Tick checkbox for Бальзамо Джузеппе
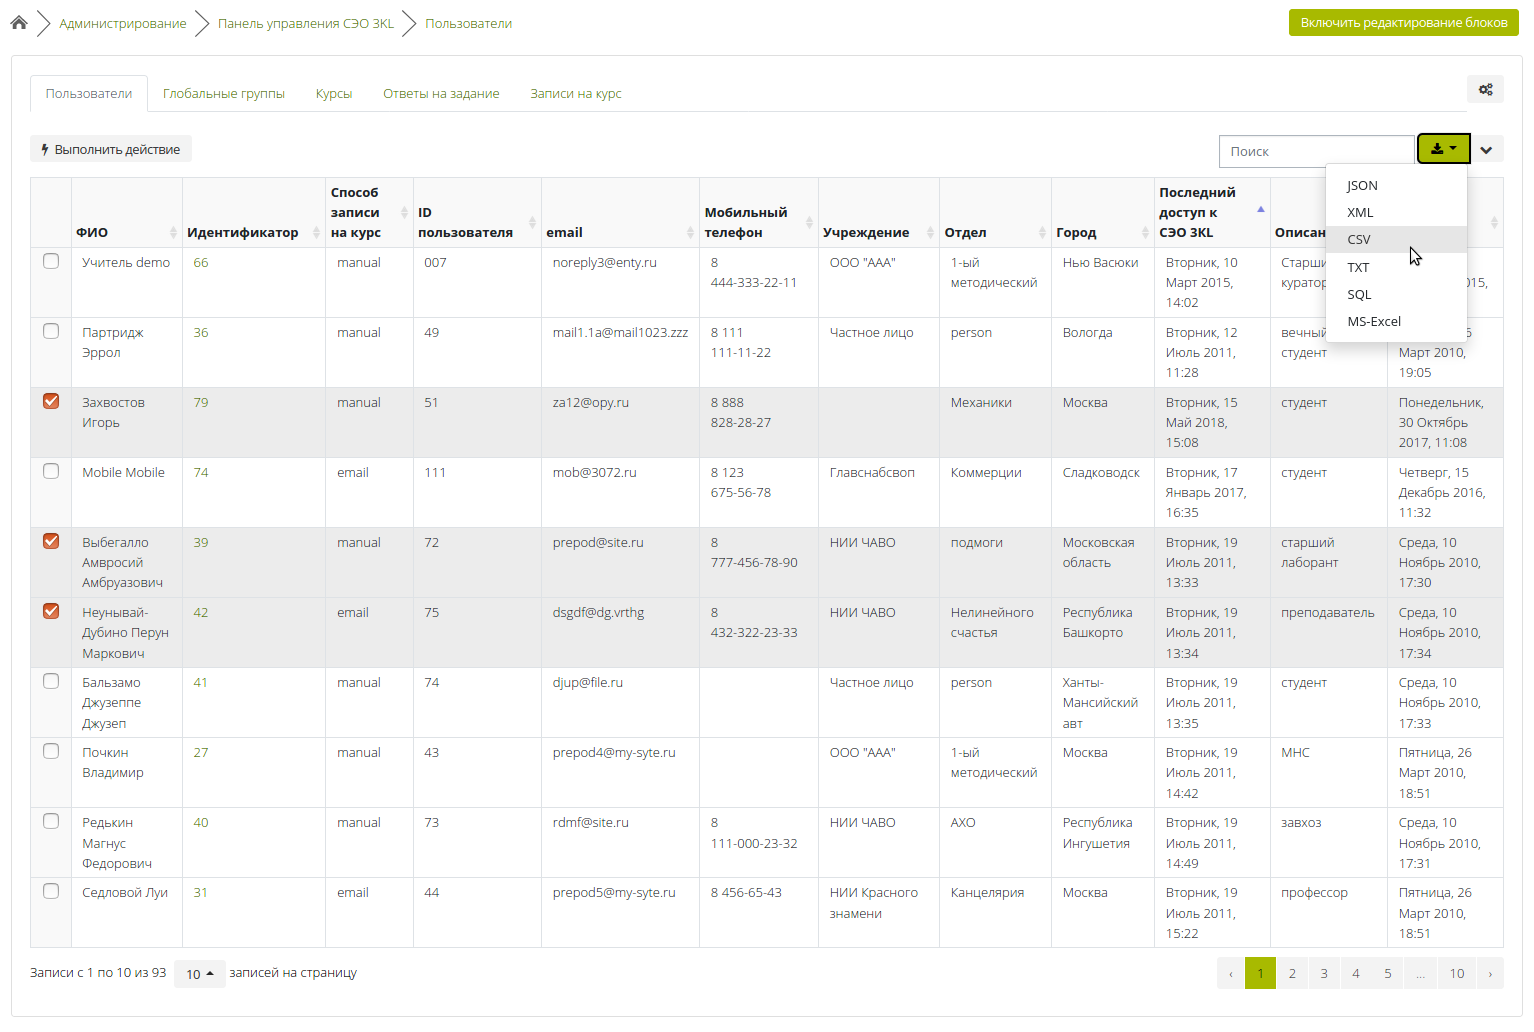Image resolution: width=1534 pixels, height=1032 pixels. (x=51, y=681)
